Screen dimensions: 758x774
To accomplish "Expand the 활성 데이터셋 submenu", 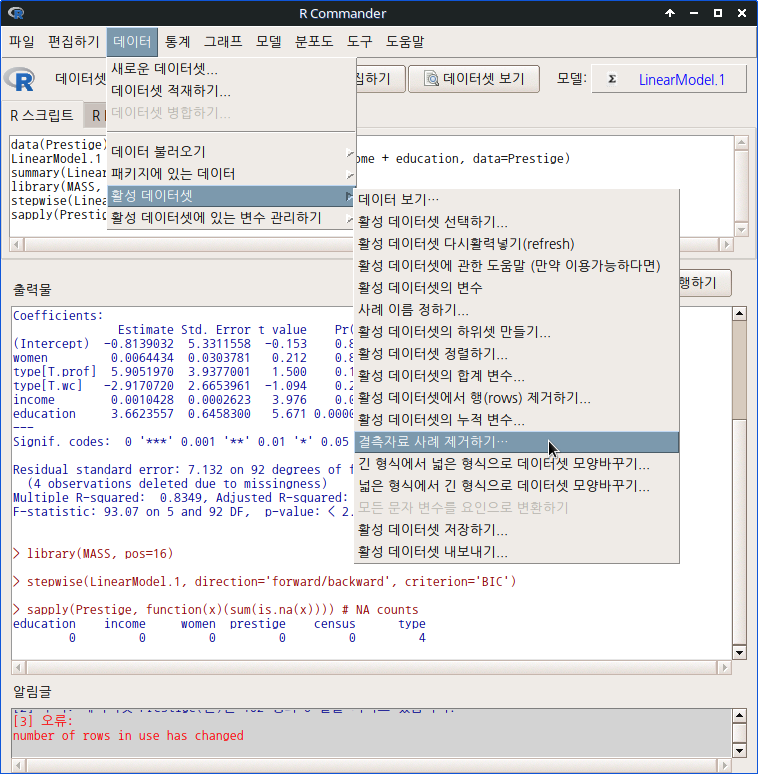I will coord(231,196).
